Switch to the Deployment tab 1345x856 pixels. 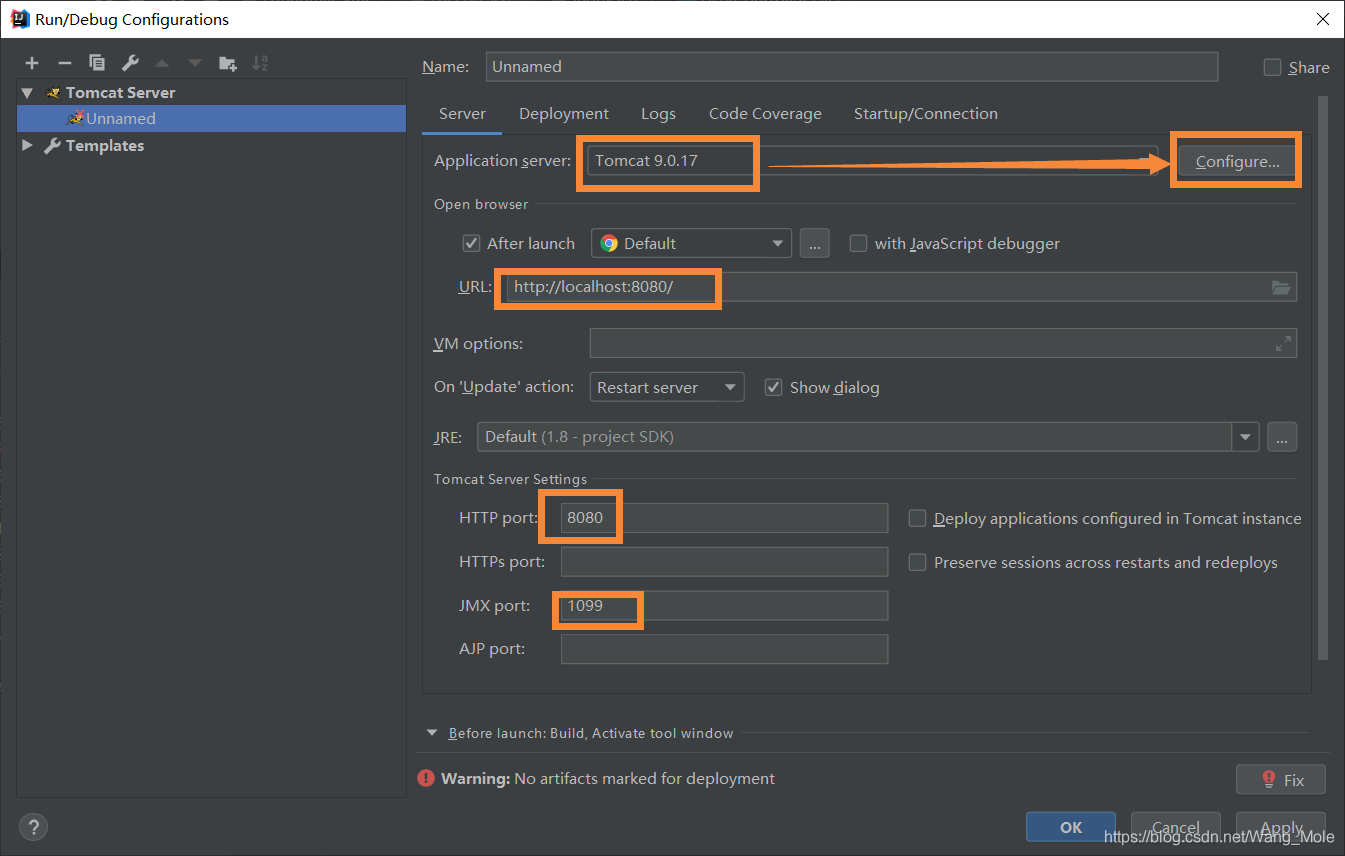(x=564, y=114)
